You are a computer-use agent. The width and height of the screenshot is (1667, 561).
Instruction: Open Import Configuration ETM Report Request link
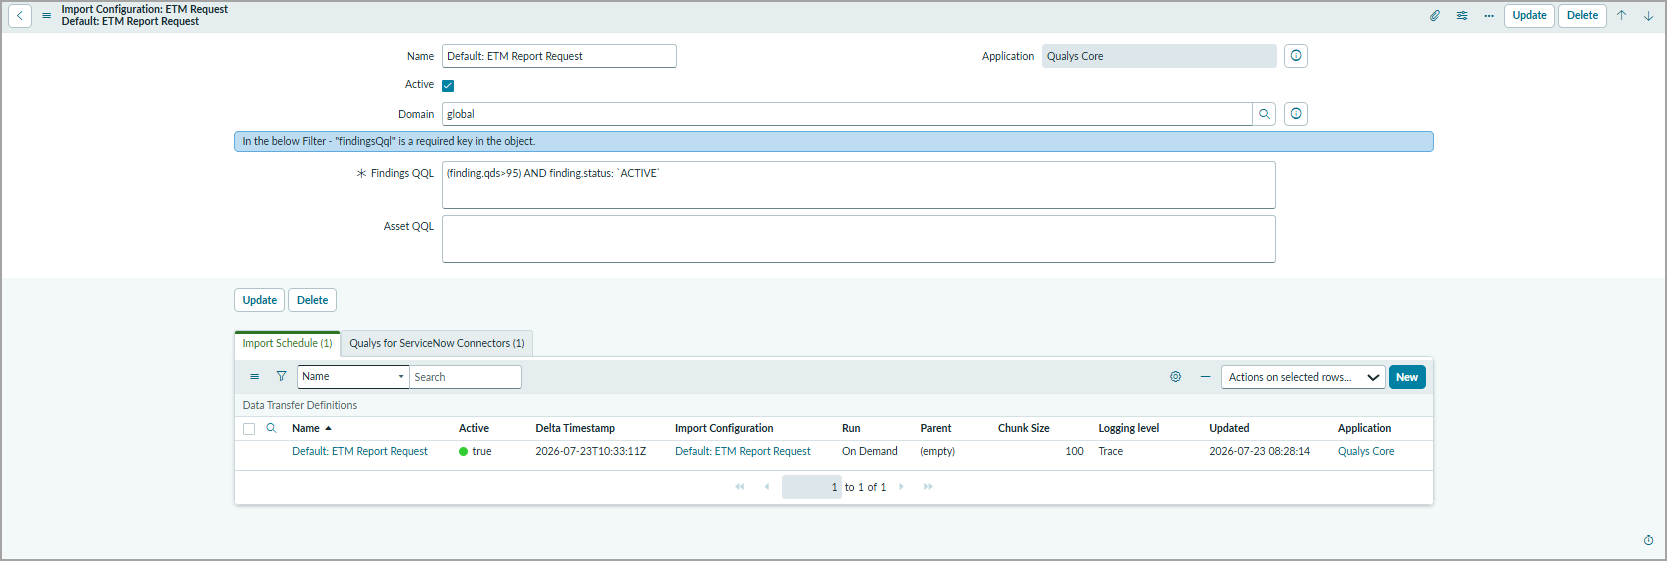(x=742, y=451)
